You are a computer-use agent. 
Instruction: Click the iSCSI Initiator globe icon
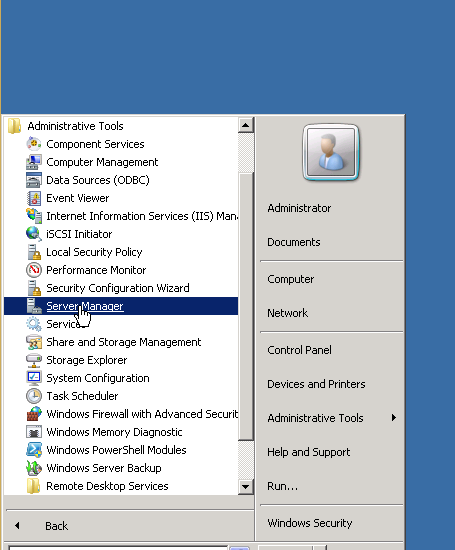coord(34,234)
